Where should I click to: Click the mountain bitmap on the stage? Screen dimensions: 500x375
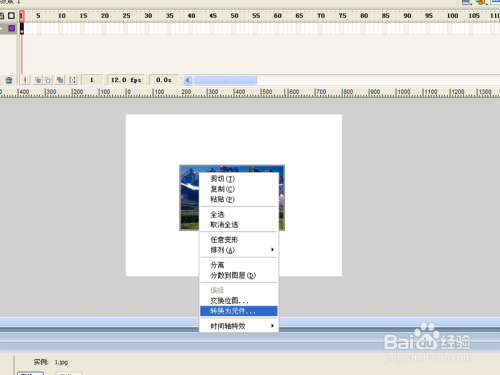pyautogui.click(x=189, y=200)
